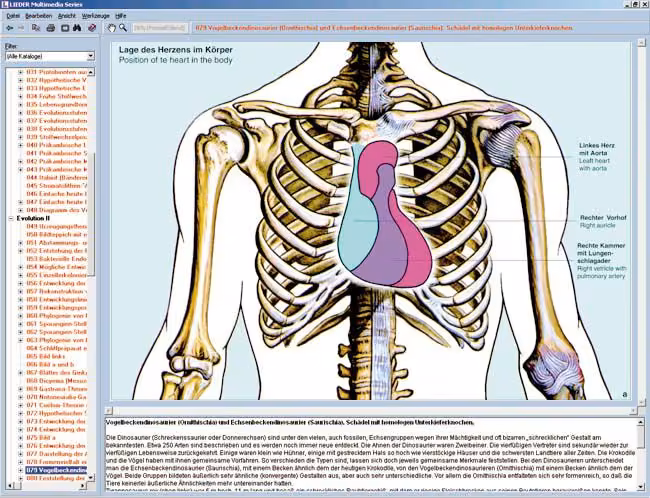Expand tree item 051 Abstammungs
Screen dimensions: 650x498
20,243
